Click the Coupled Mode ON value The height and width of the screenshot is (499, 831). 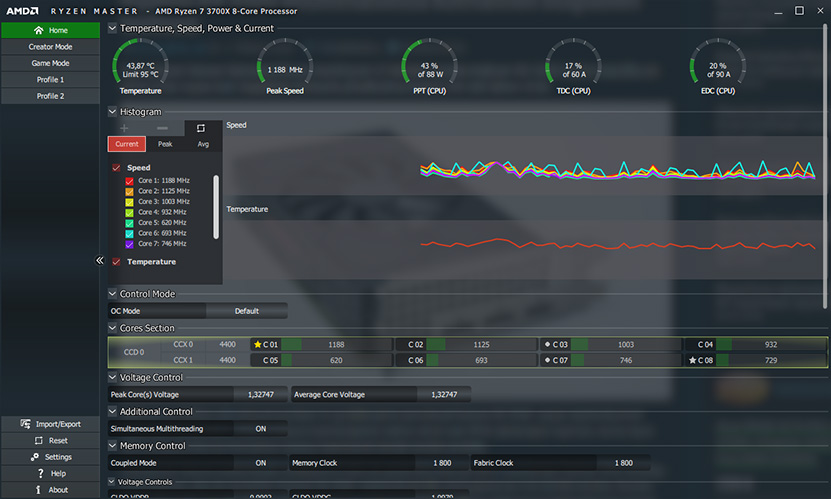click(261, 462)
